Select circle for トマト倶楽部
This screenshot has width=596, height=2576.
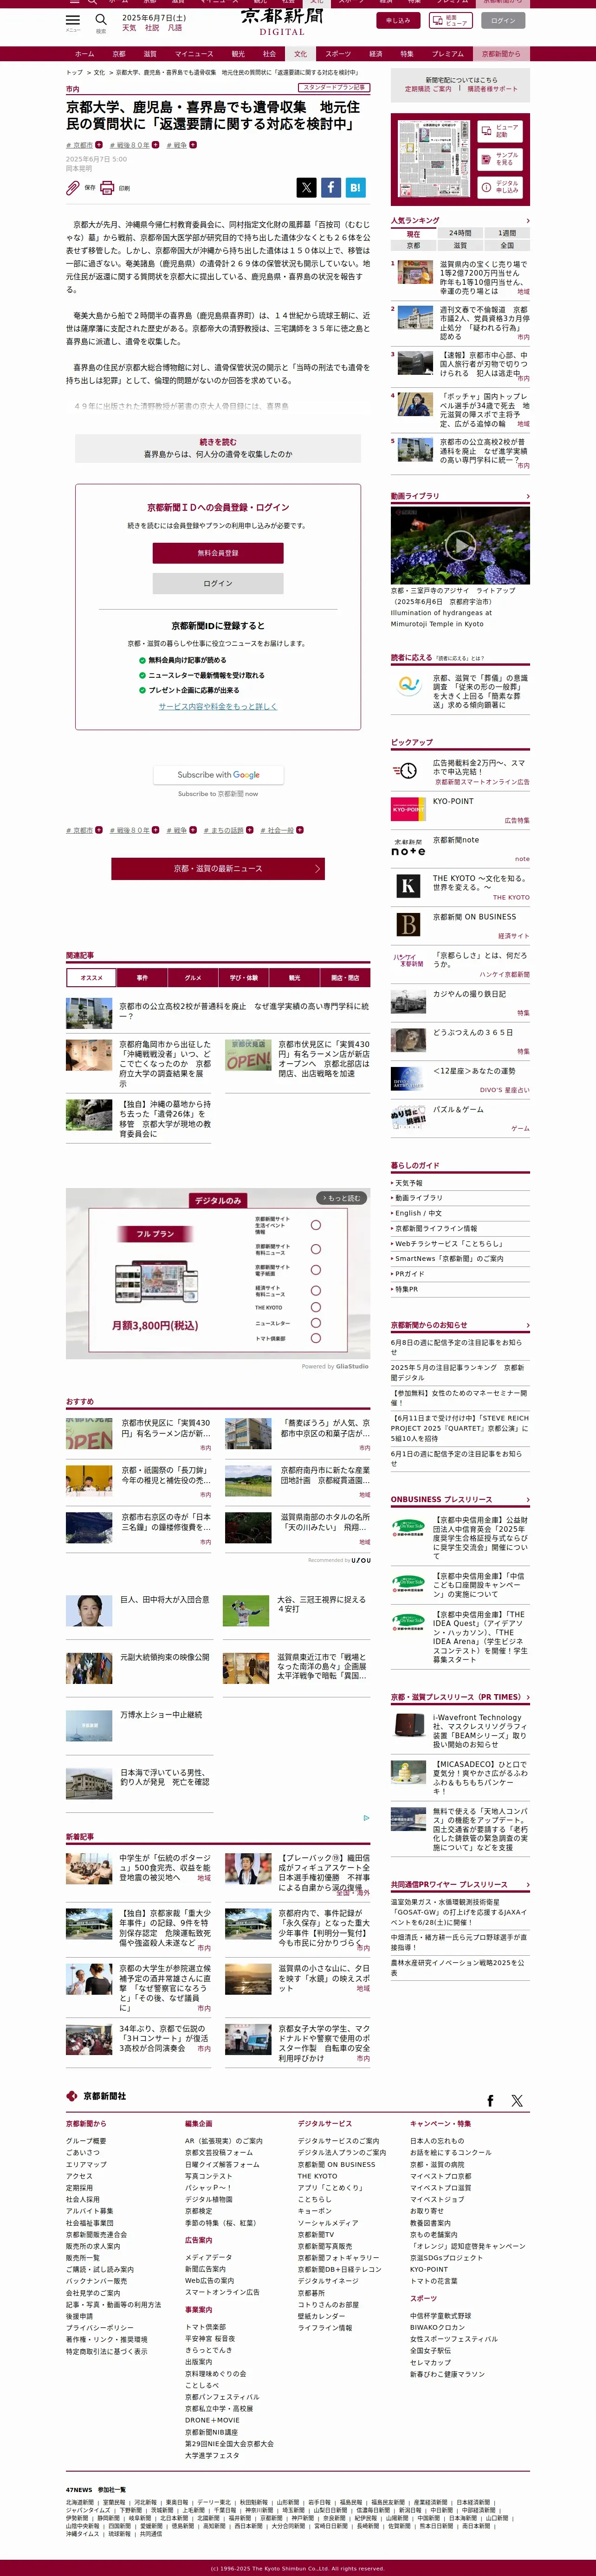(316, 1338)
